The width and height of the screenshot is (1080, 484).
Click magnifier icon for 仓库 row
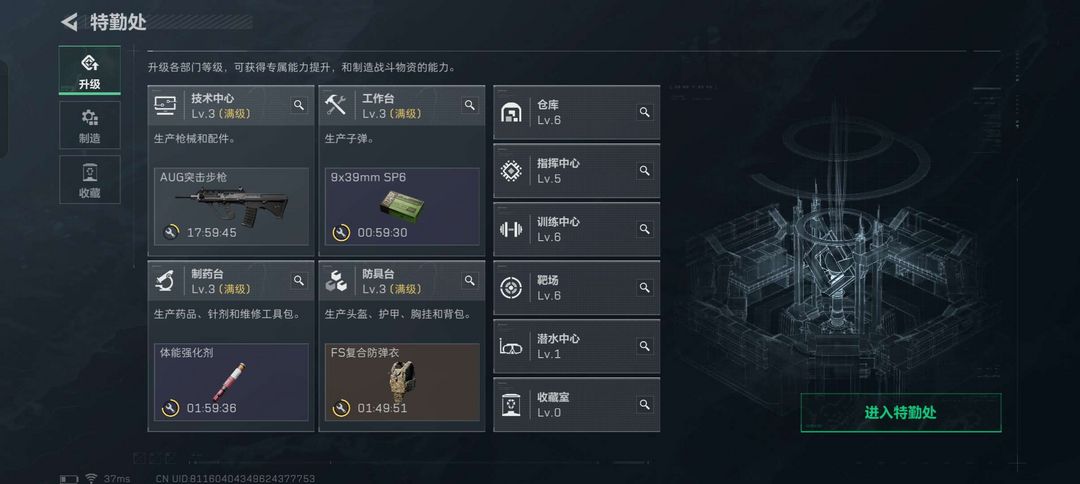pos(645,112)
